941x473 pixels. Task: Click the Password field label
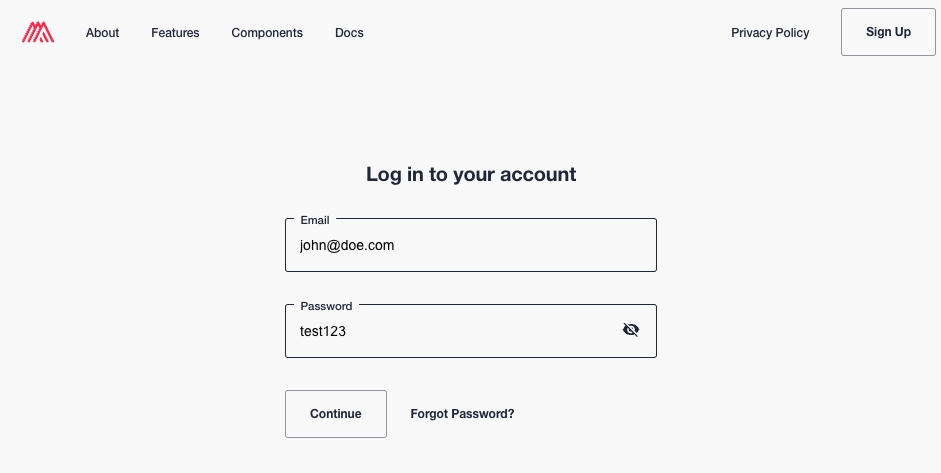click(x=326, y=306)
